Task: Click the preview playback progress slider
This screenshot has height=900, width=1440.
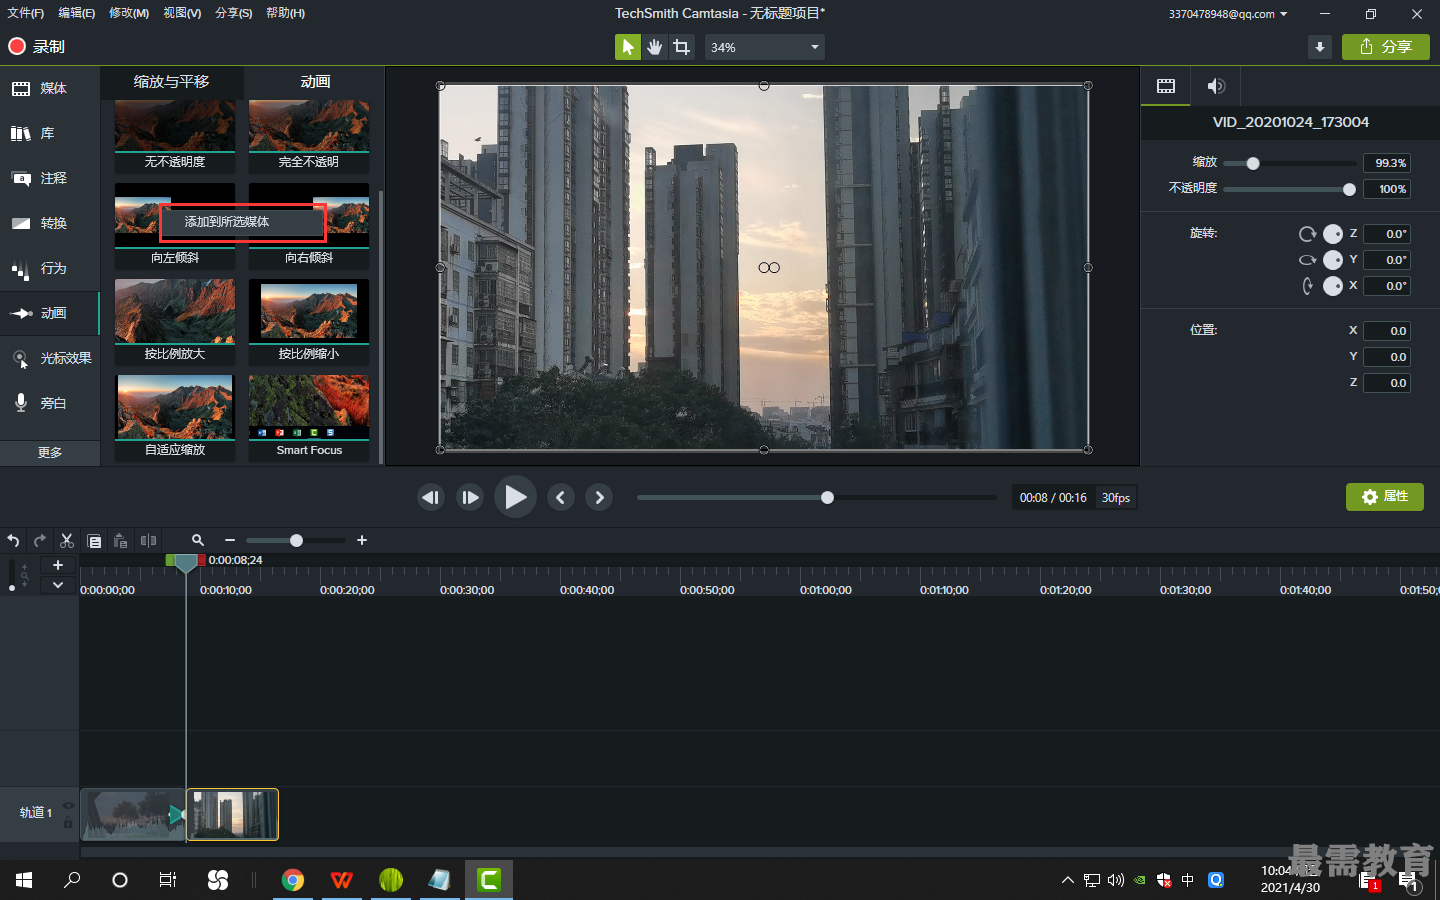Action: [817, 497]
